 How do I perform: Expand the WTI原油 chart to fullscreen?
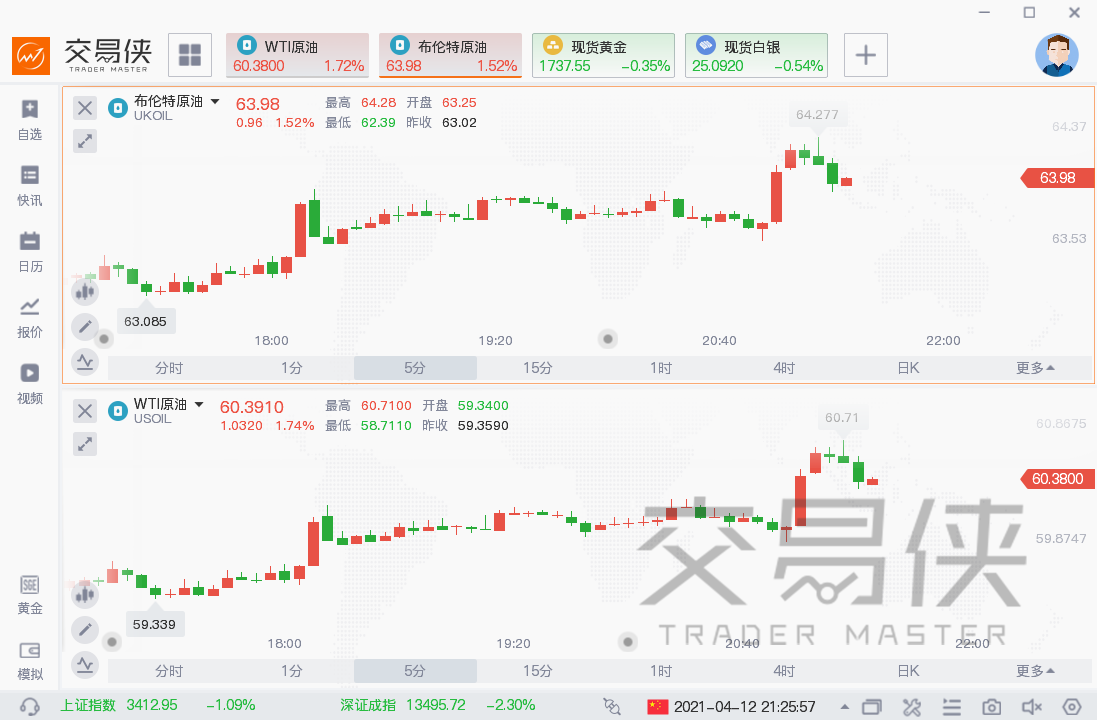[85, 444]
